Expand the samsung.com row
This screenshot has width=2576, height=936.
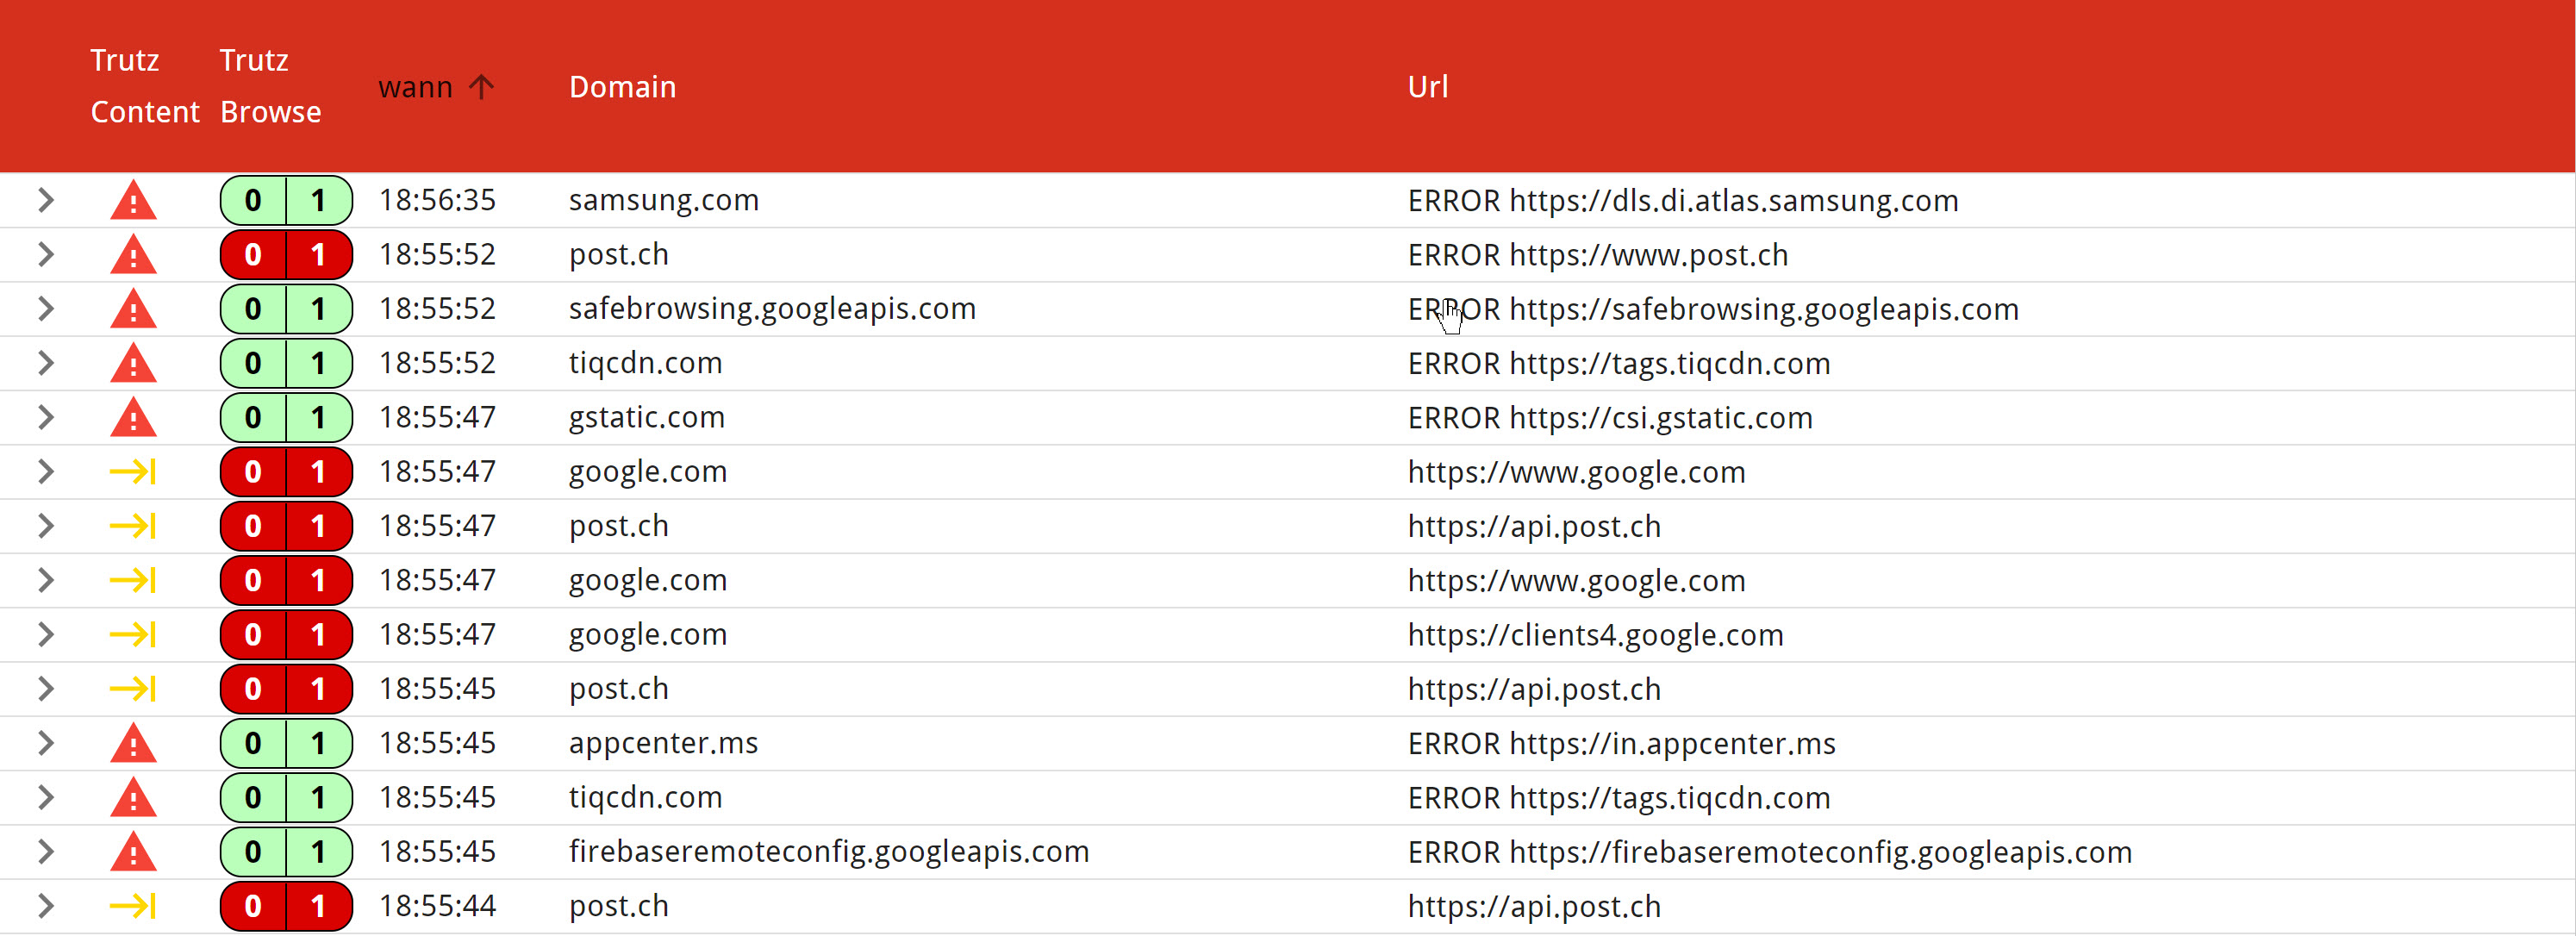click(45, 201)
